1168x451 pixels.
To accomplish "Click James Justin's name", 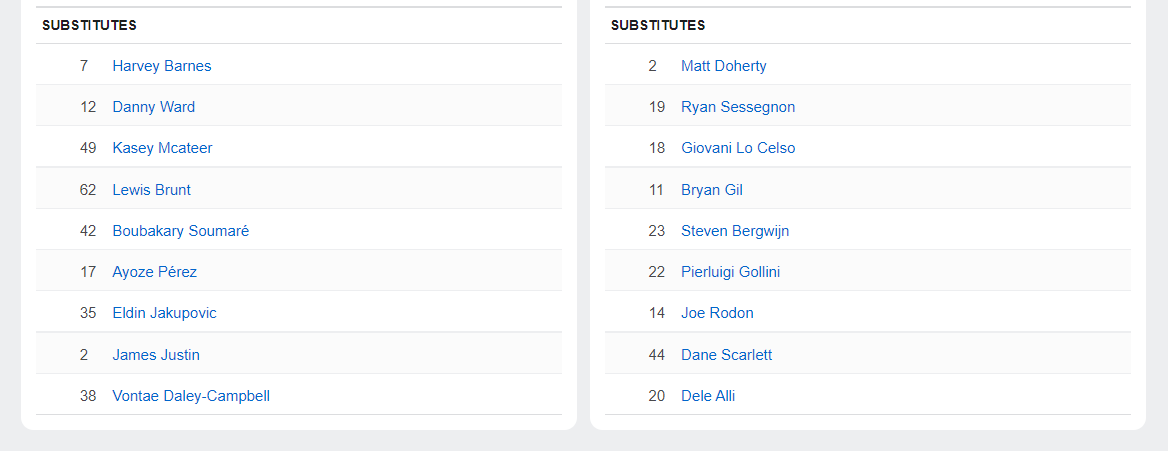I will pos(156,355).
